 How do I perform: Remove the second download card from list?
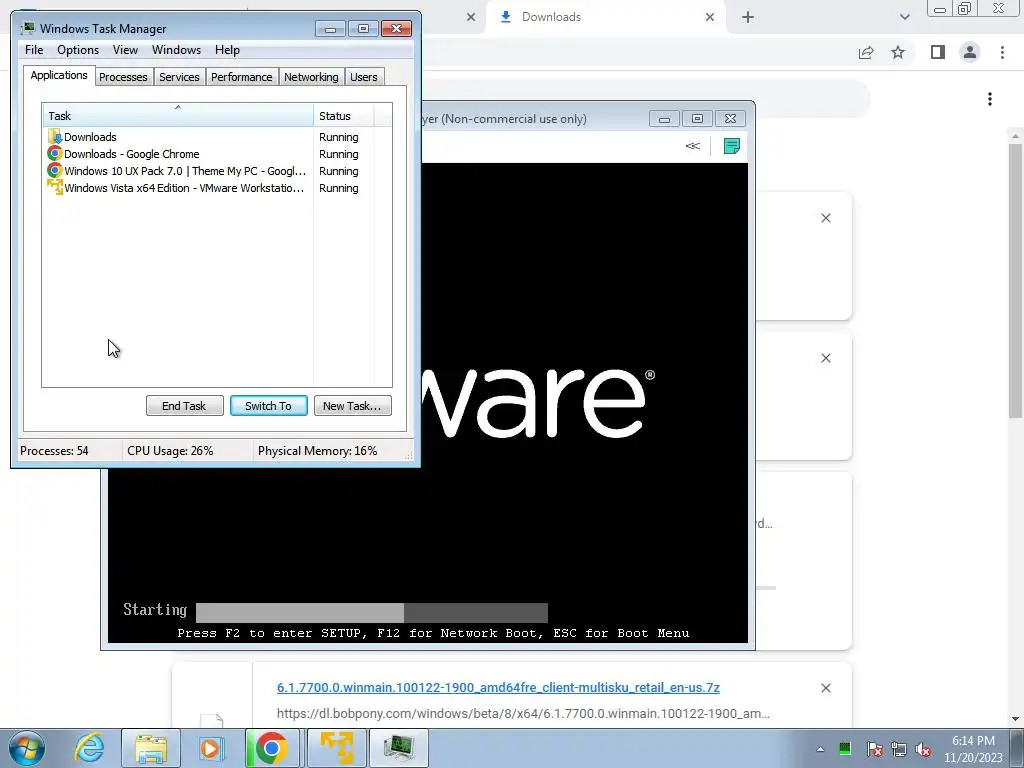click(826, 358)
